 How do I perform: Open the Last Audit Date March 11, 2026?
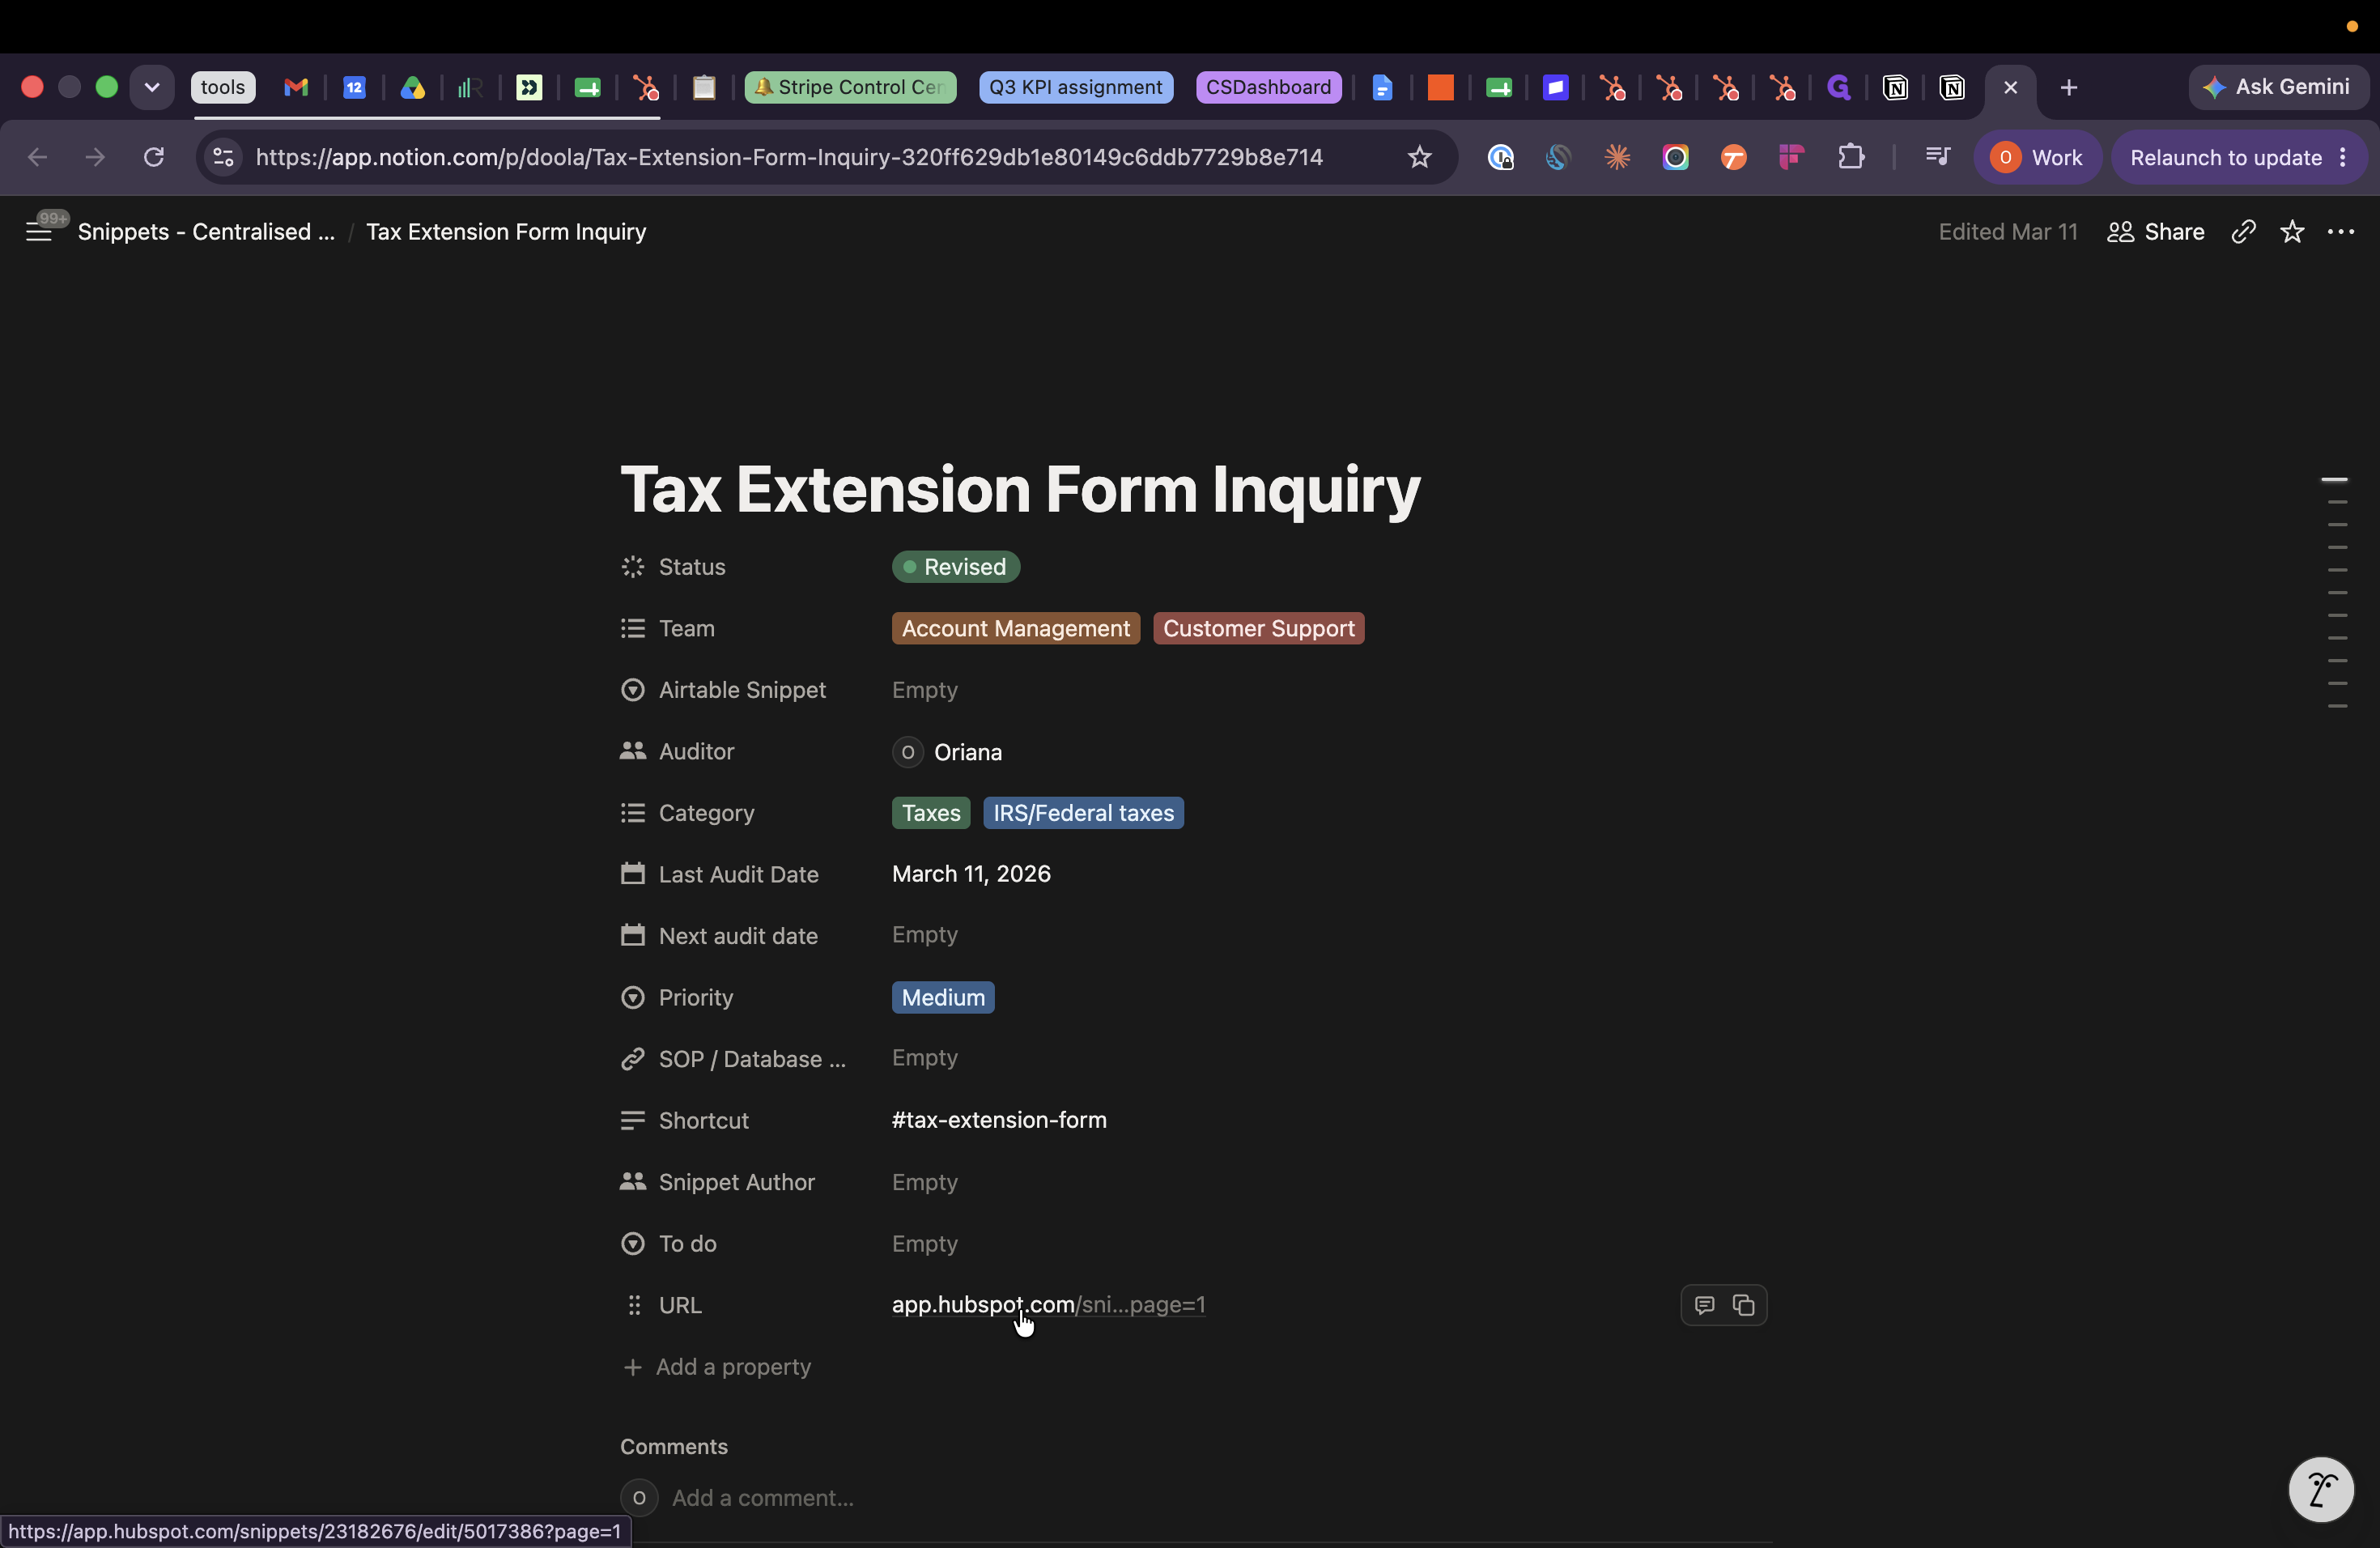[971, 874]
